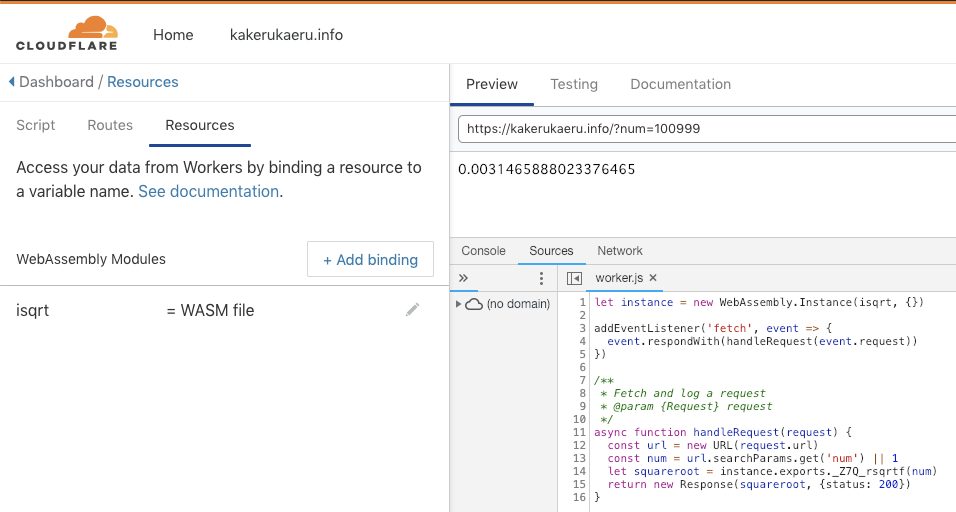Click the preview URL input field
956x512 pixels.
pos(707,129)
